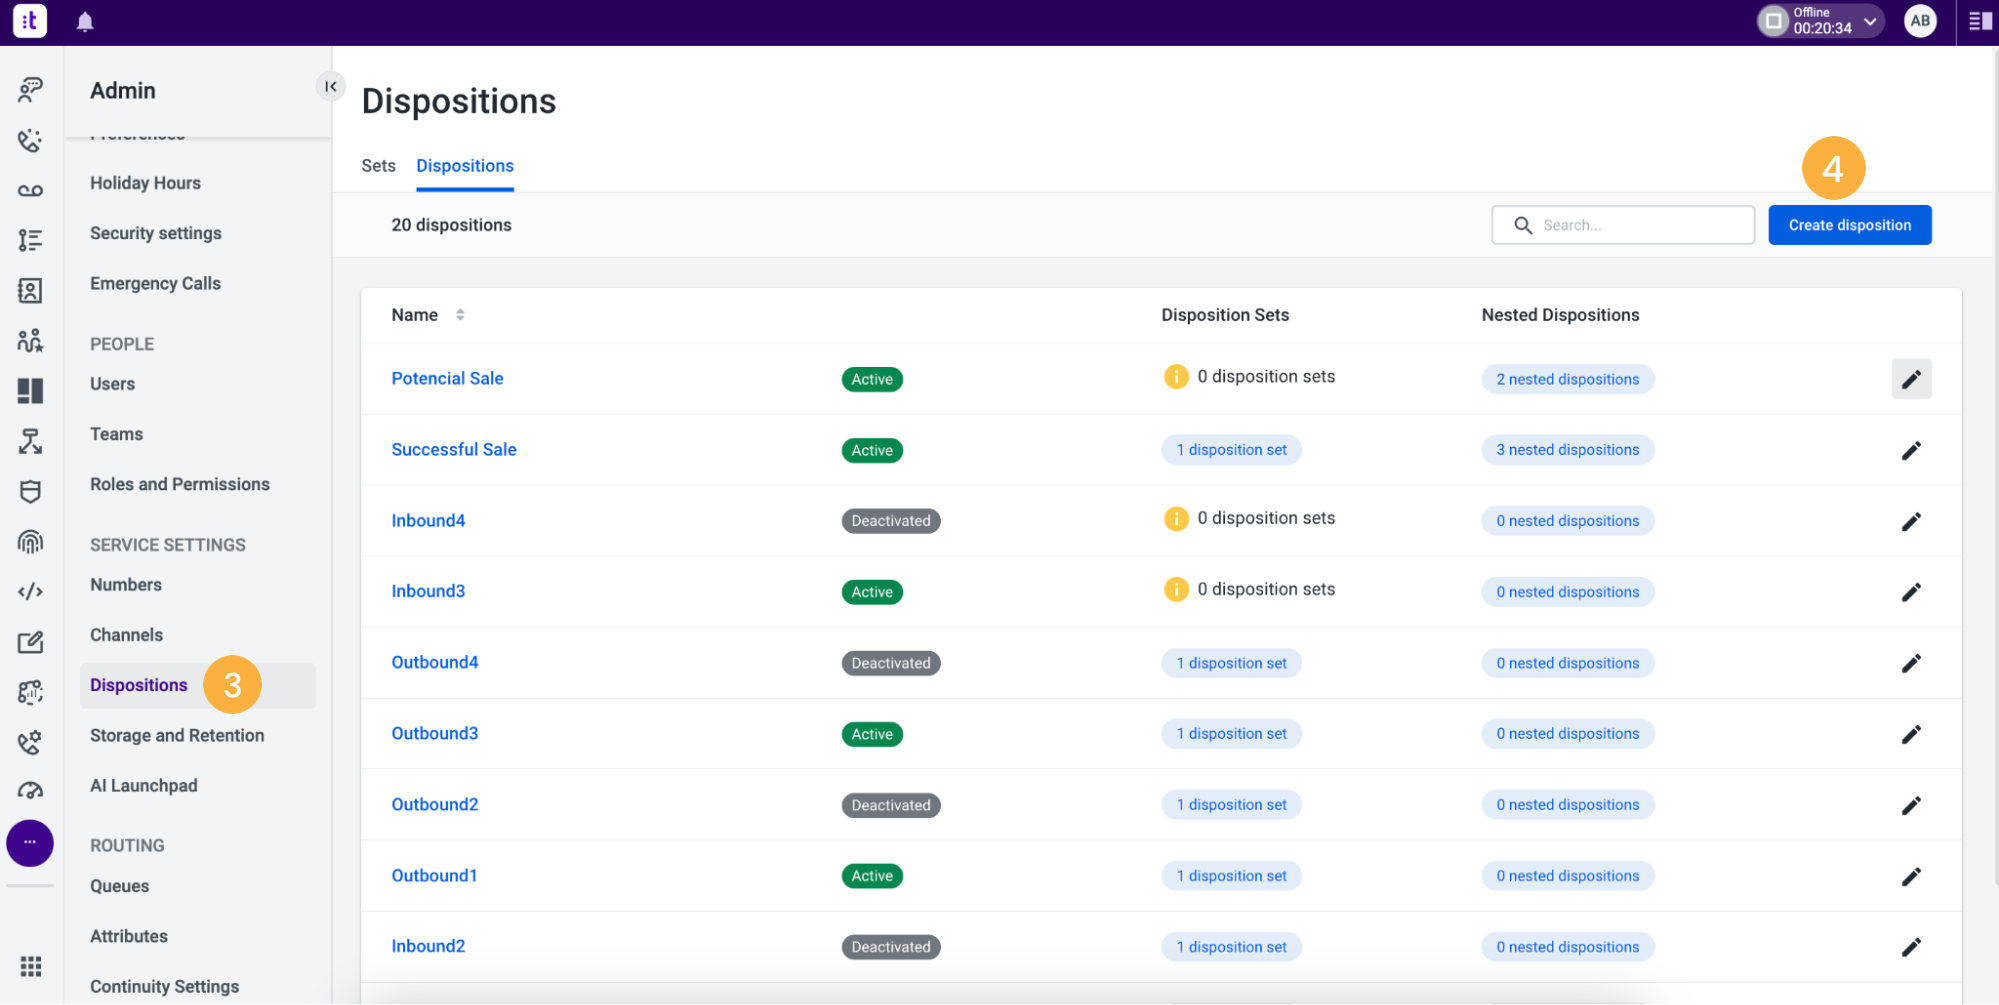Open the right side panel icon in top bar
Image resolution: width=1999 pixels, height=1005 pixels.
pos(1980,21)
